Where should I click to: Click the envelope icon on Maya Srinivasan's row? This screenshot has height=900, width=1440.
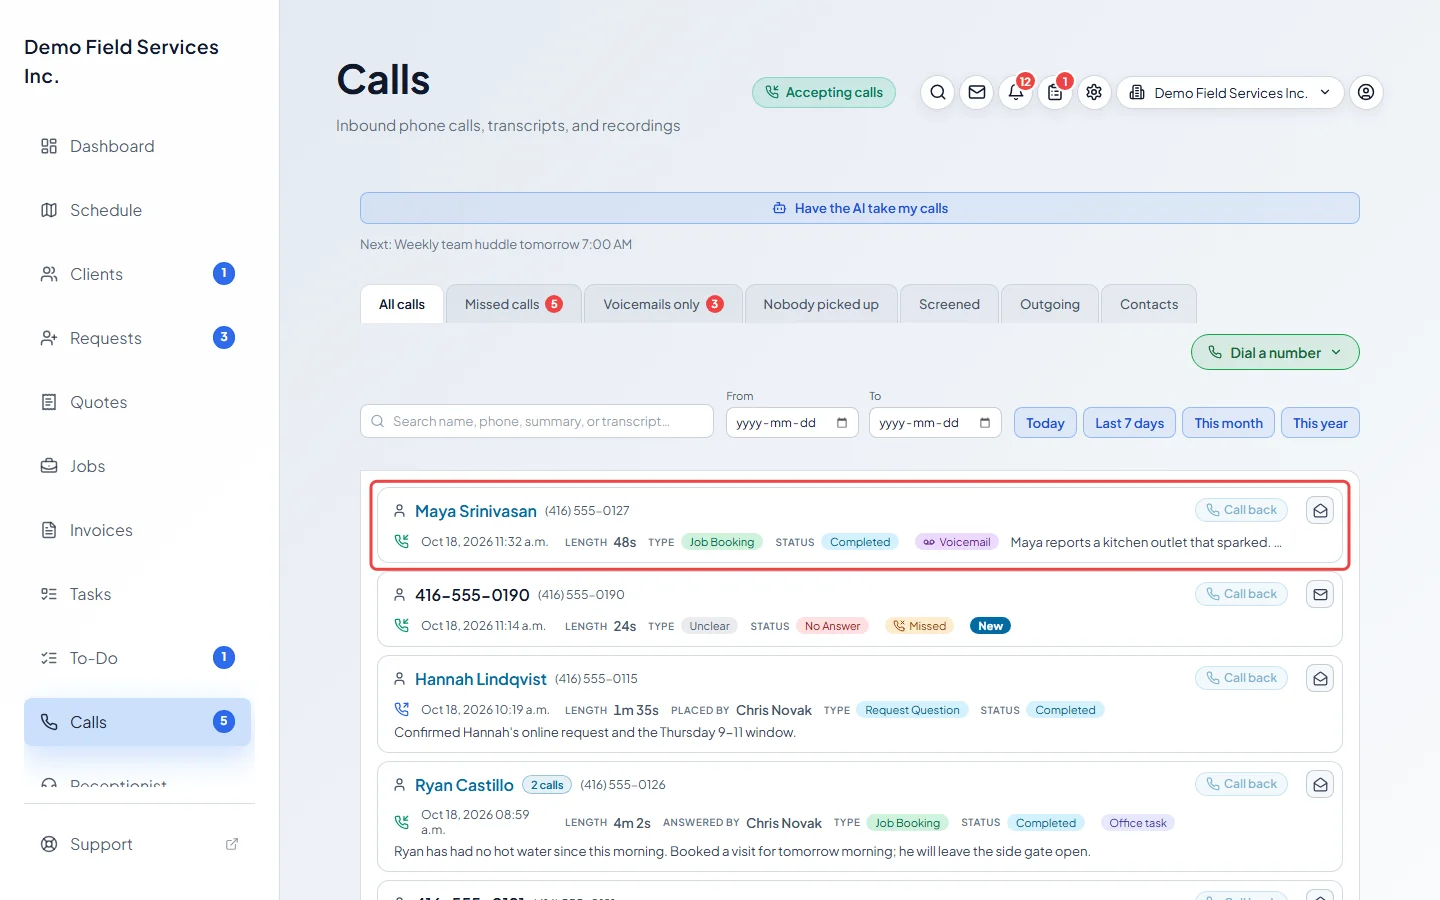pyautogui.click(x=1320, y=511)
